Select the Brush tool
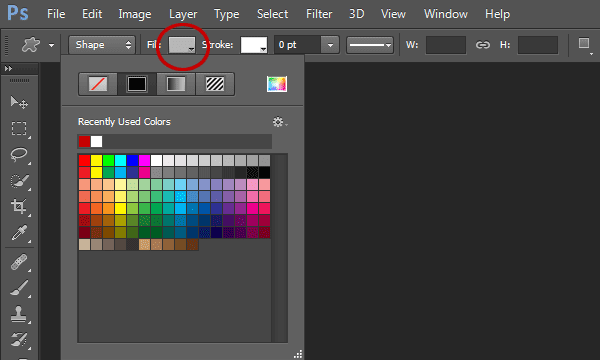 tap(19, 288)
